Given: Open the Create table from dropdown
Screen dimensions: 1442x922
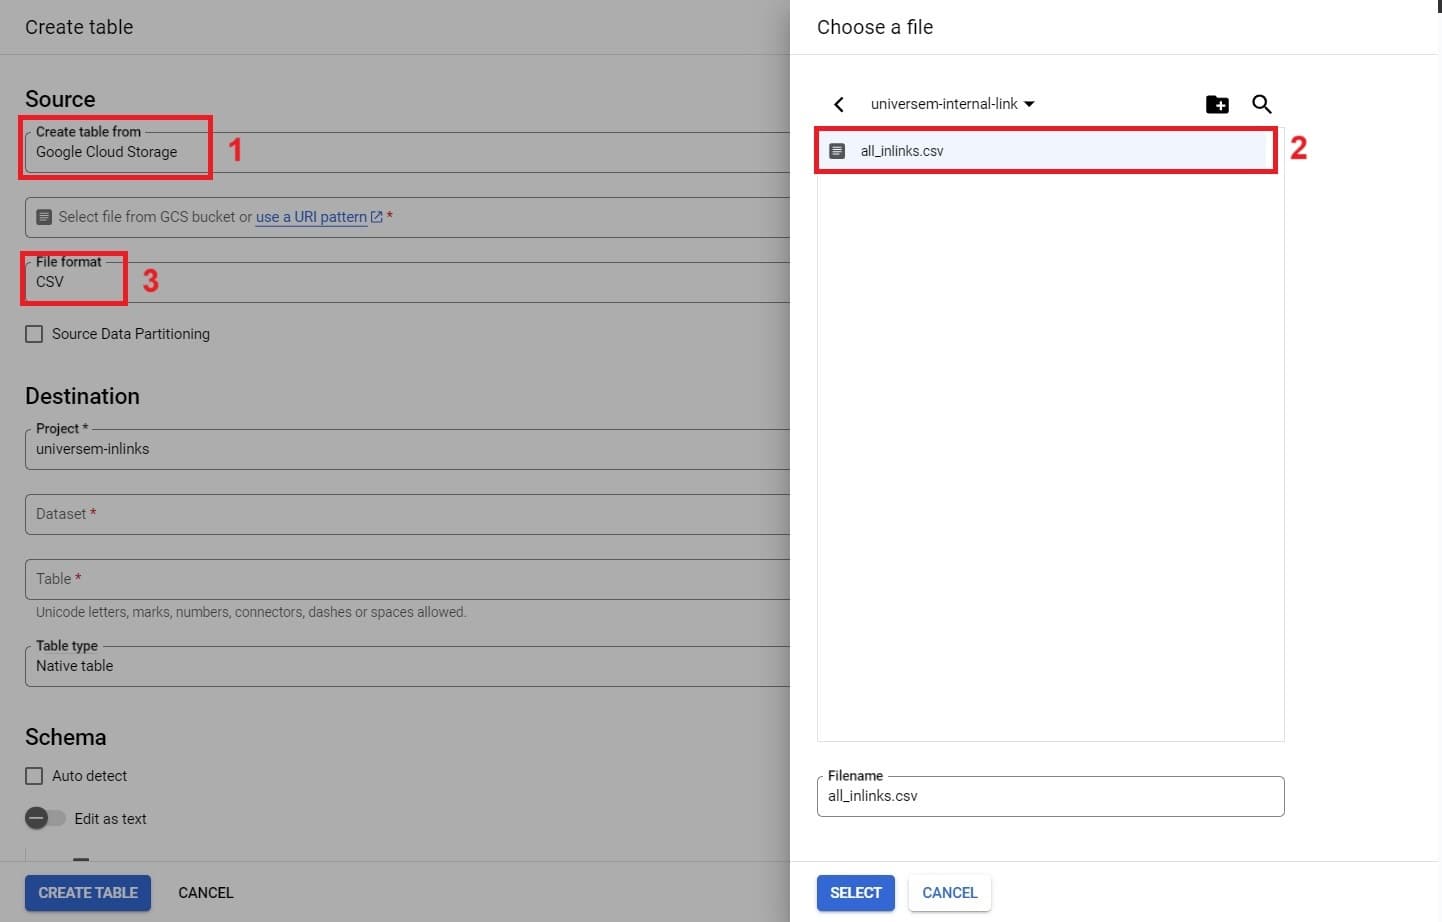Looking at the screenshot, I should click(x=400, y=152).
